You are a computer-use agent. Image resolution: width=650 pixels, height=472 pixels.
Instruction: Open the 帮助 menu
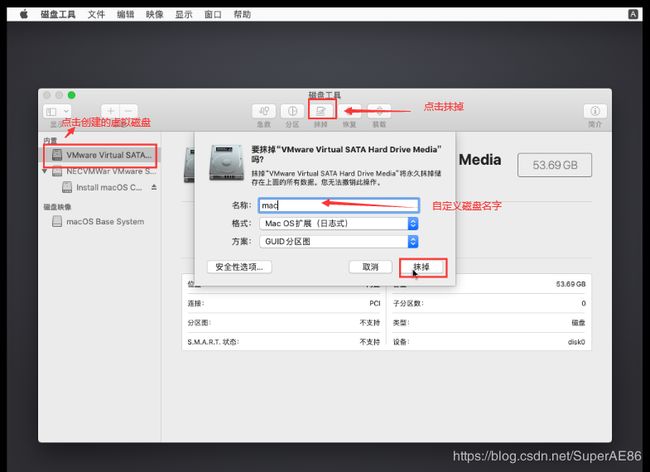coord(242,15)
